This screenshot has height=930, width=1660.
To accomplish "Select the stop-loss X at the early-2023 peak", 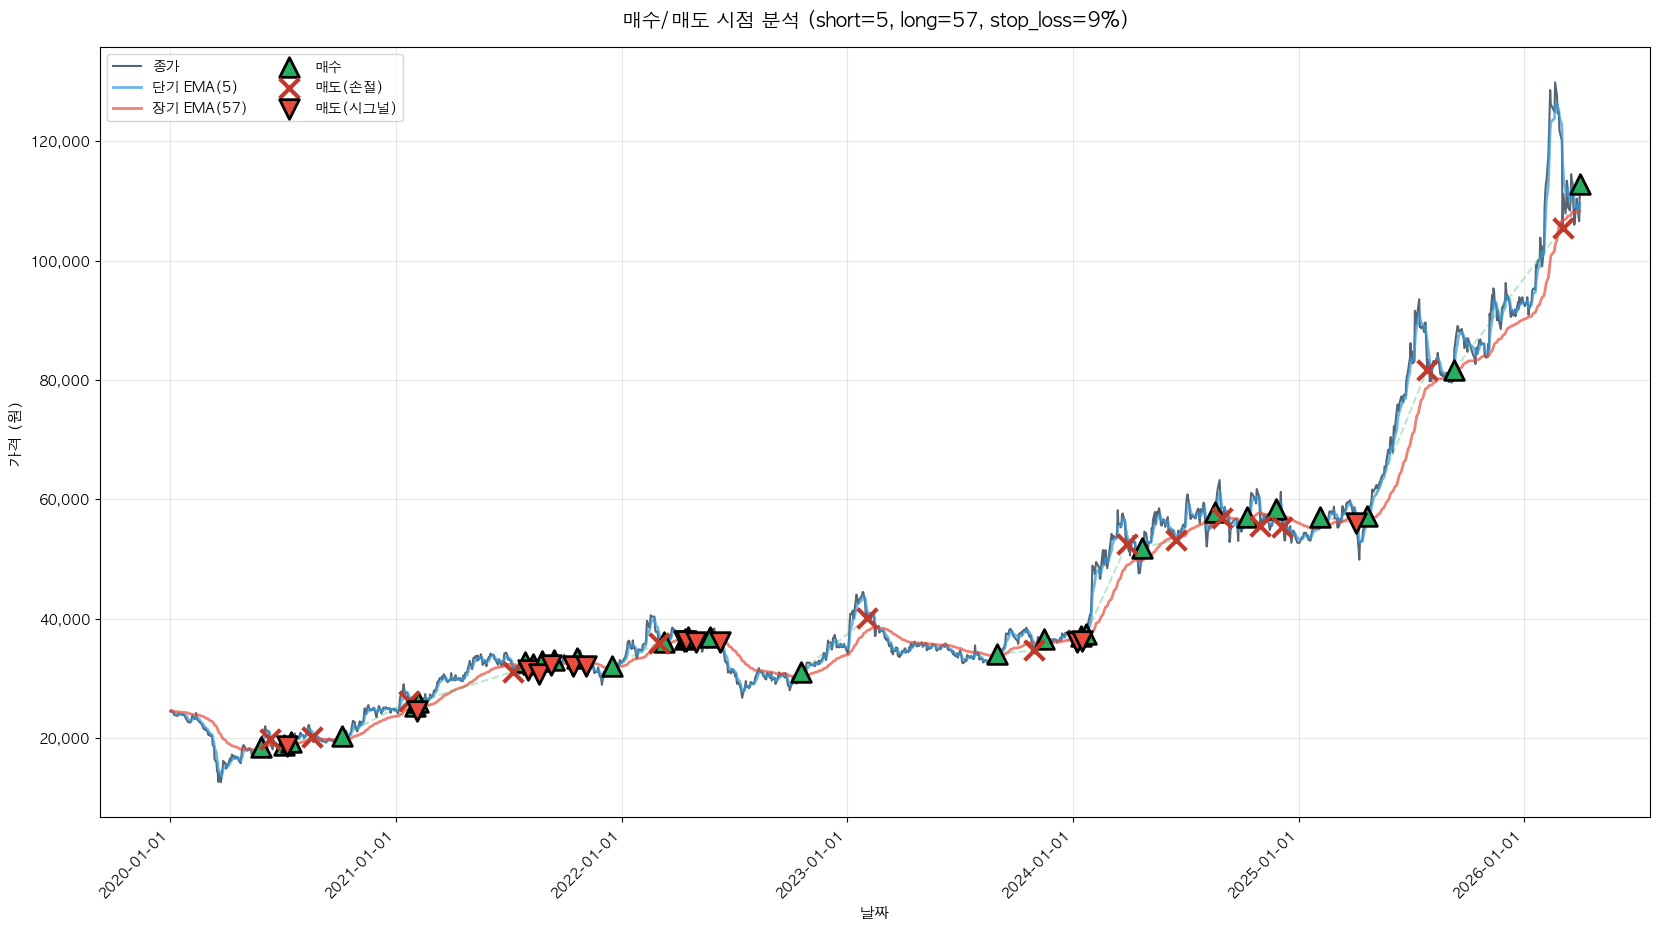I will click(867, 618).
